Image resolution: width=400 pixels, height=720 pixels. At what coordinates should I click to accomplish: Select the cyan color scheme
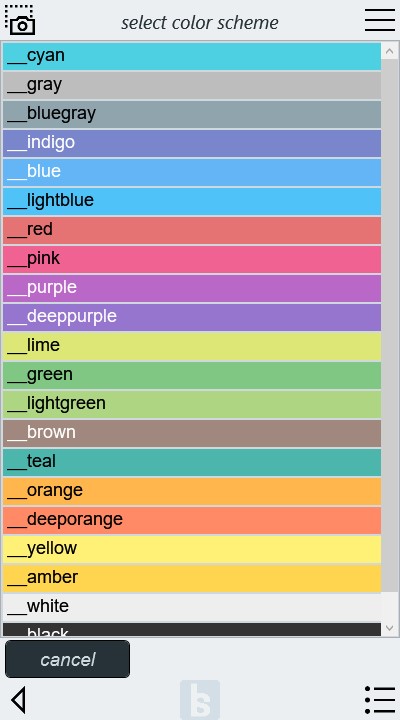[x=192, y=56]
